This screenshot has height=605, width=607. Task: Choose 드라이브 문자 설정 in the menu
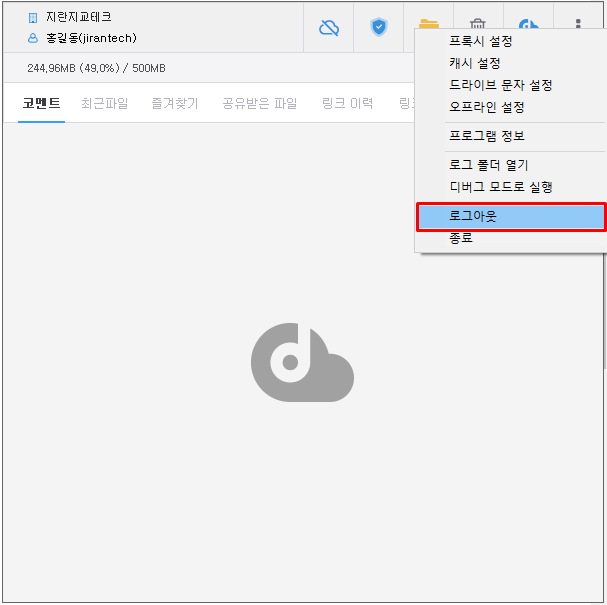pos(500,85)
